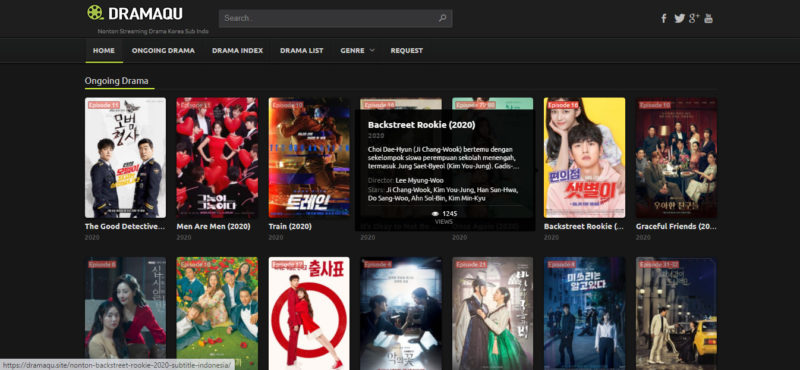Open The Good Detective poster thumbnail

click(x=125, y=158)
